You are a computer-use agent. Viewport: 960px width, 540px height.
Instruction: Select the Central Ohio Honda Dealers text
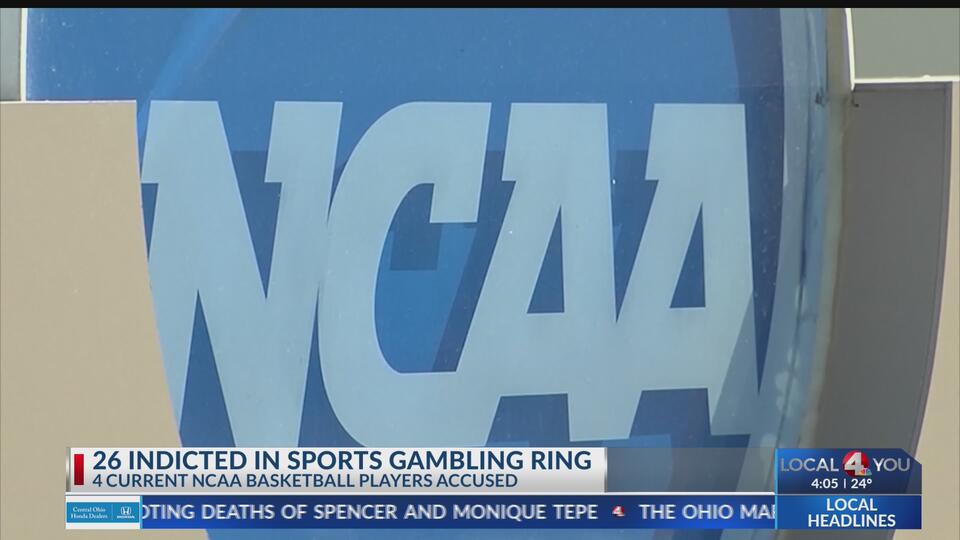pyautogui.click(x=89, y=512)
